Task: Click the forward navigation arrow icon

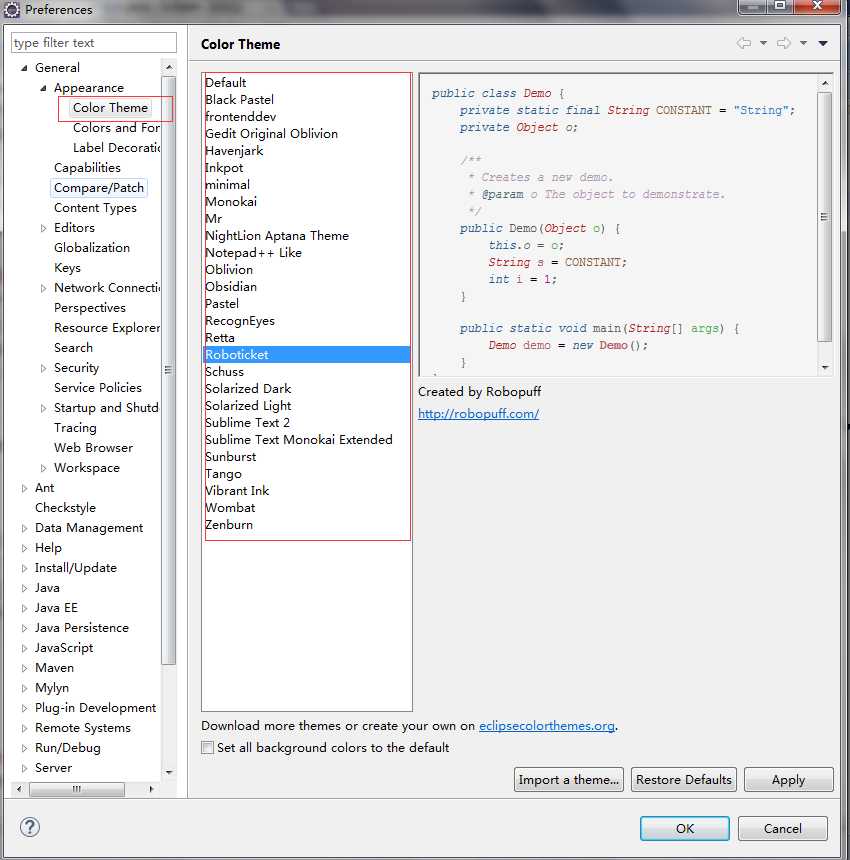Action: click(x=783, y=44)
